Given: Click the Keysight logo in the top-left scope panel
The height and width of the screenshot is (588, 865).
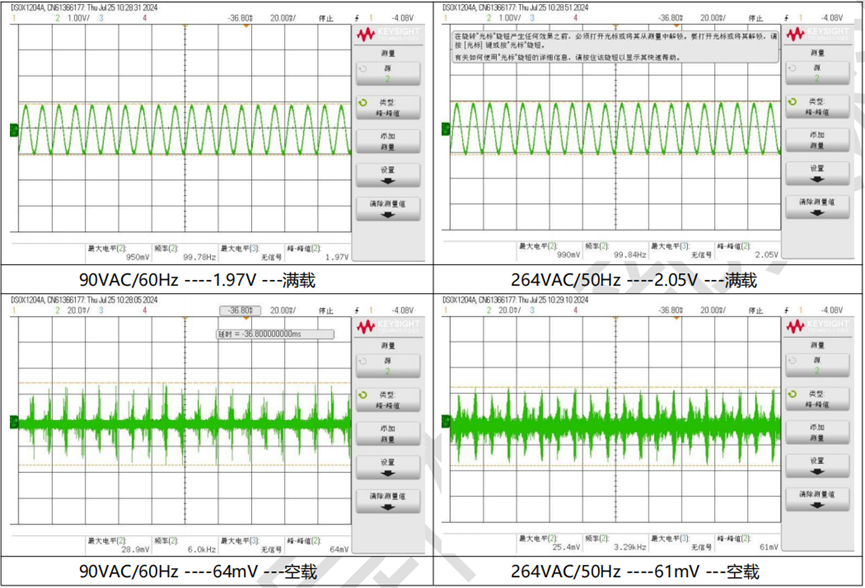Looking at the screenshot, I should (387, 35).
